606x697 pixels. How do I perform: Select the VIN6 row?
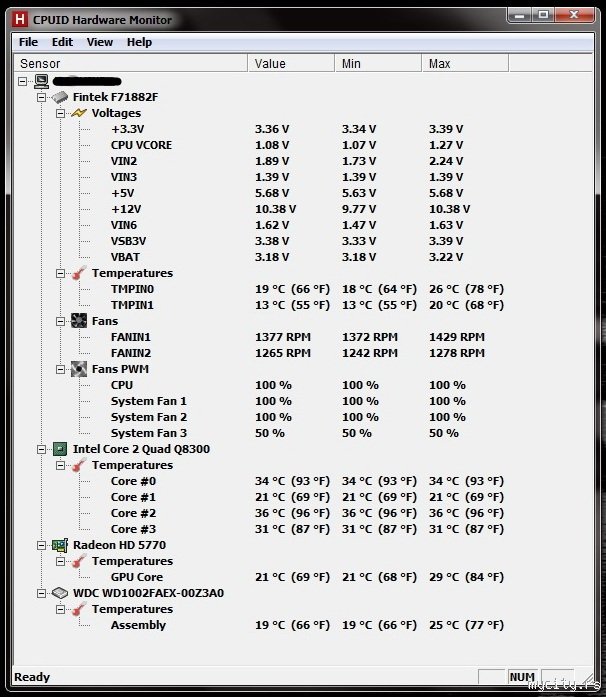(x=124, y=225)
